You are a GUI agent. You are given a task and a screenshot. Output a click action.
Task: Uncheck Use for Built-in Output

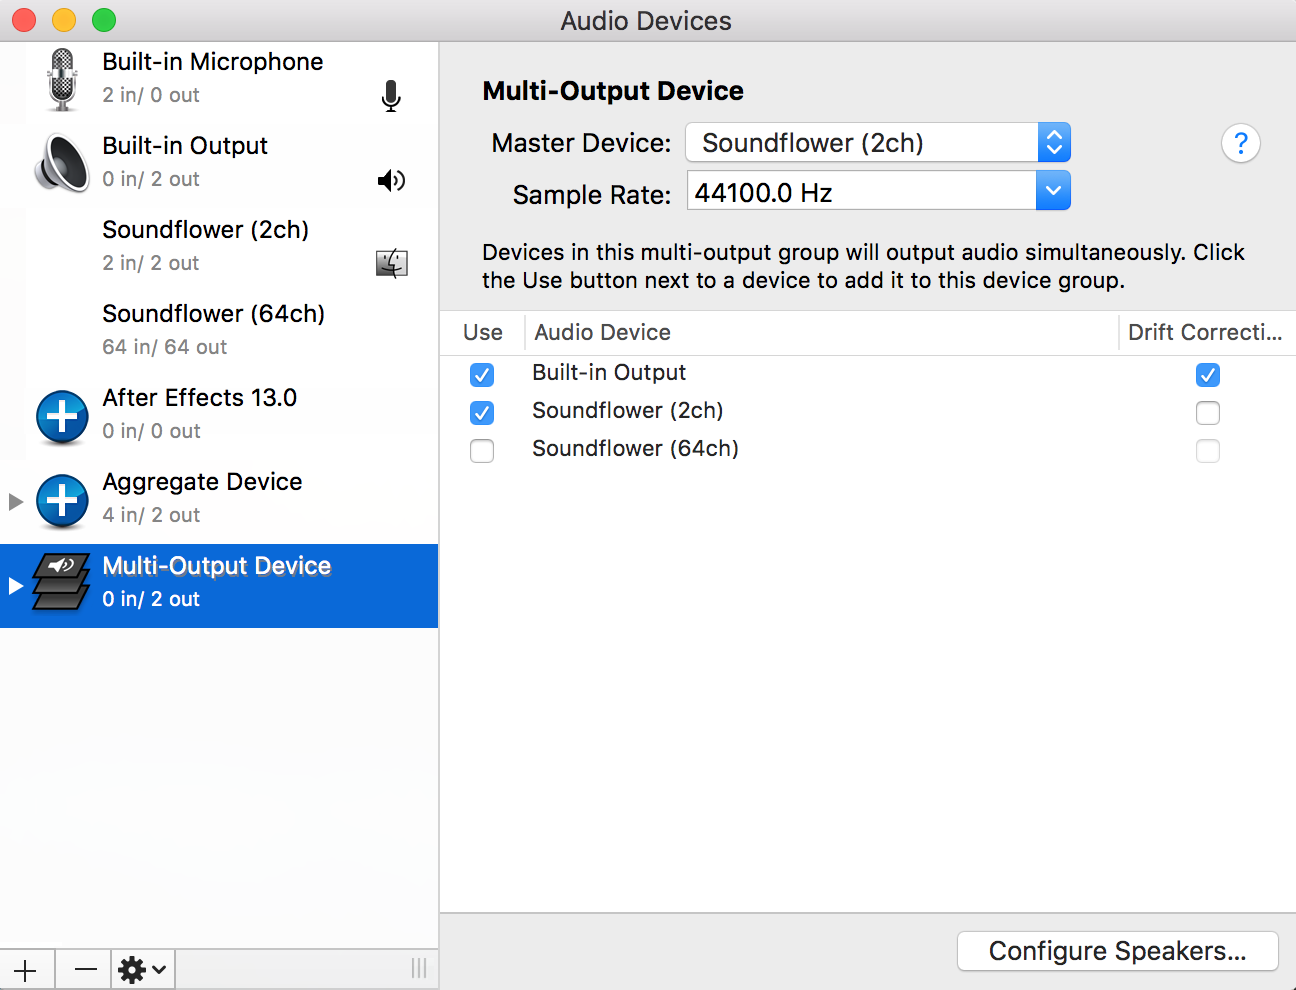[482, 375]
